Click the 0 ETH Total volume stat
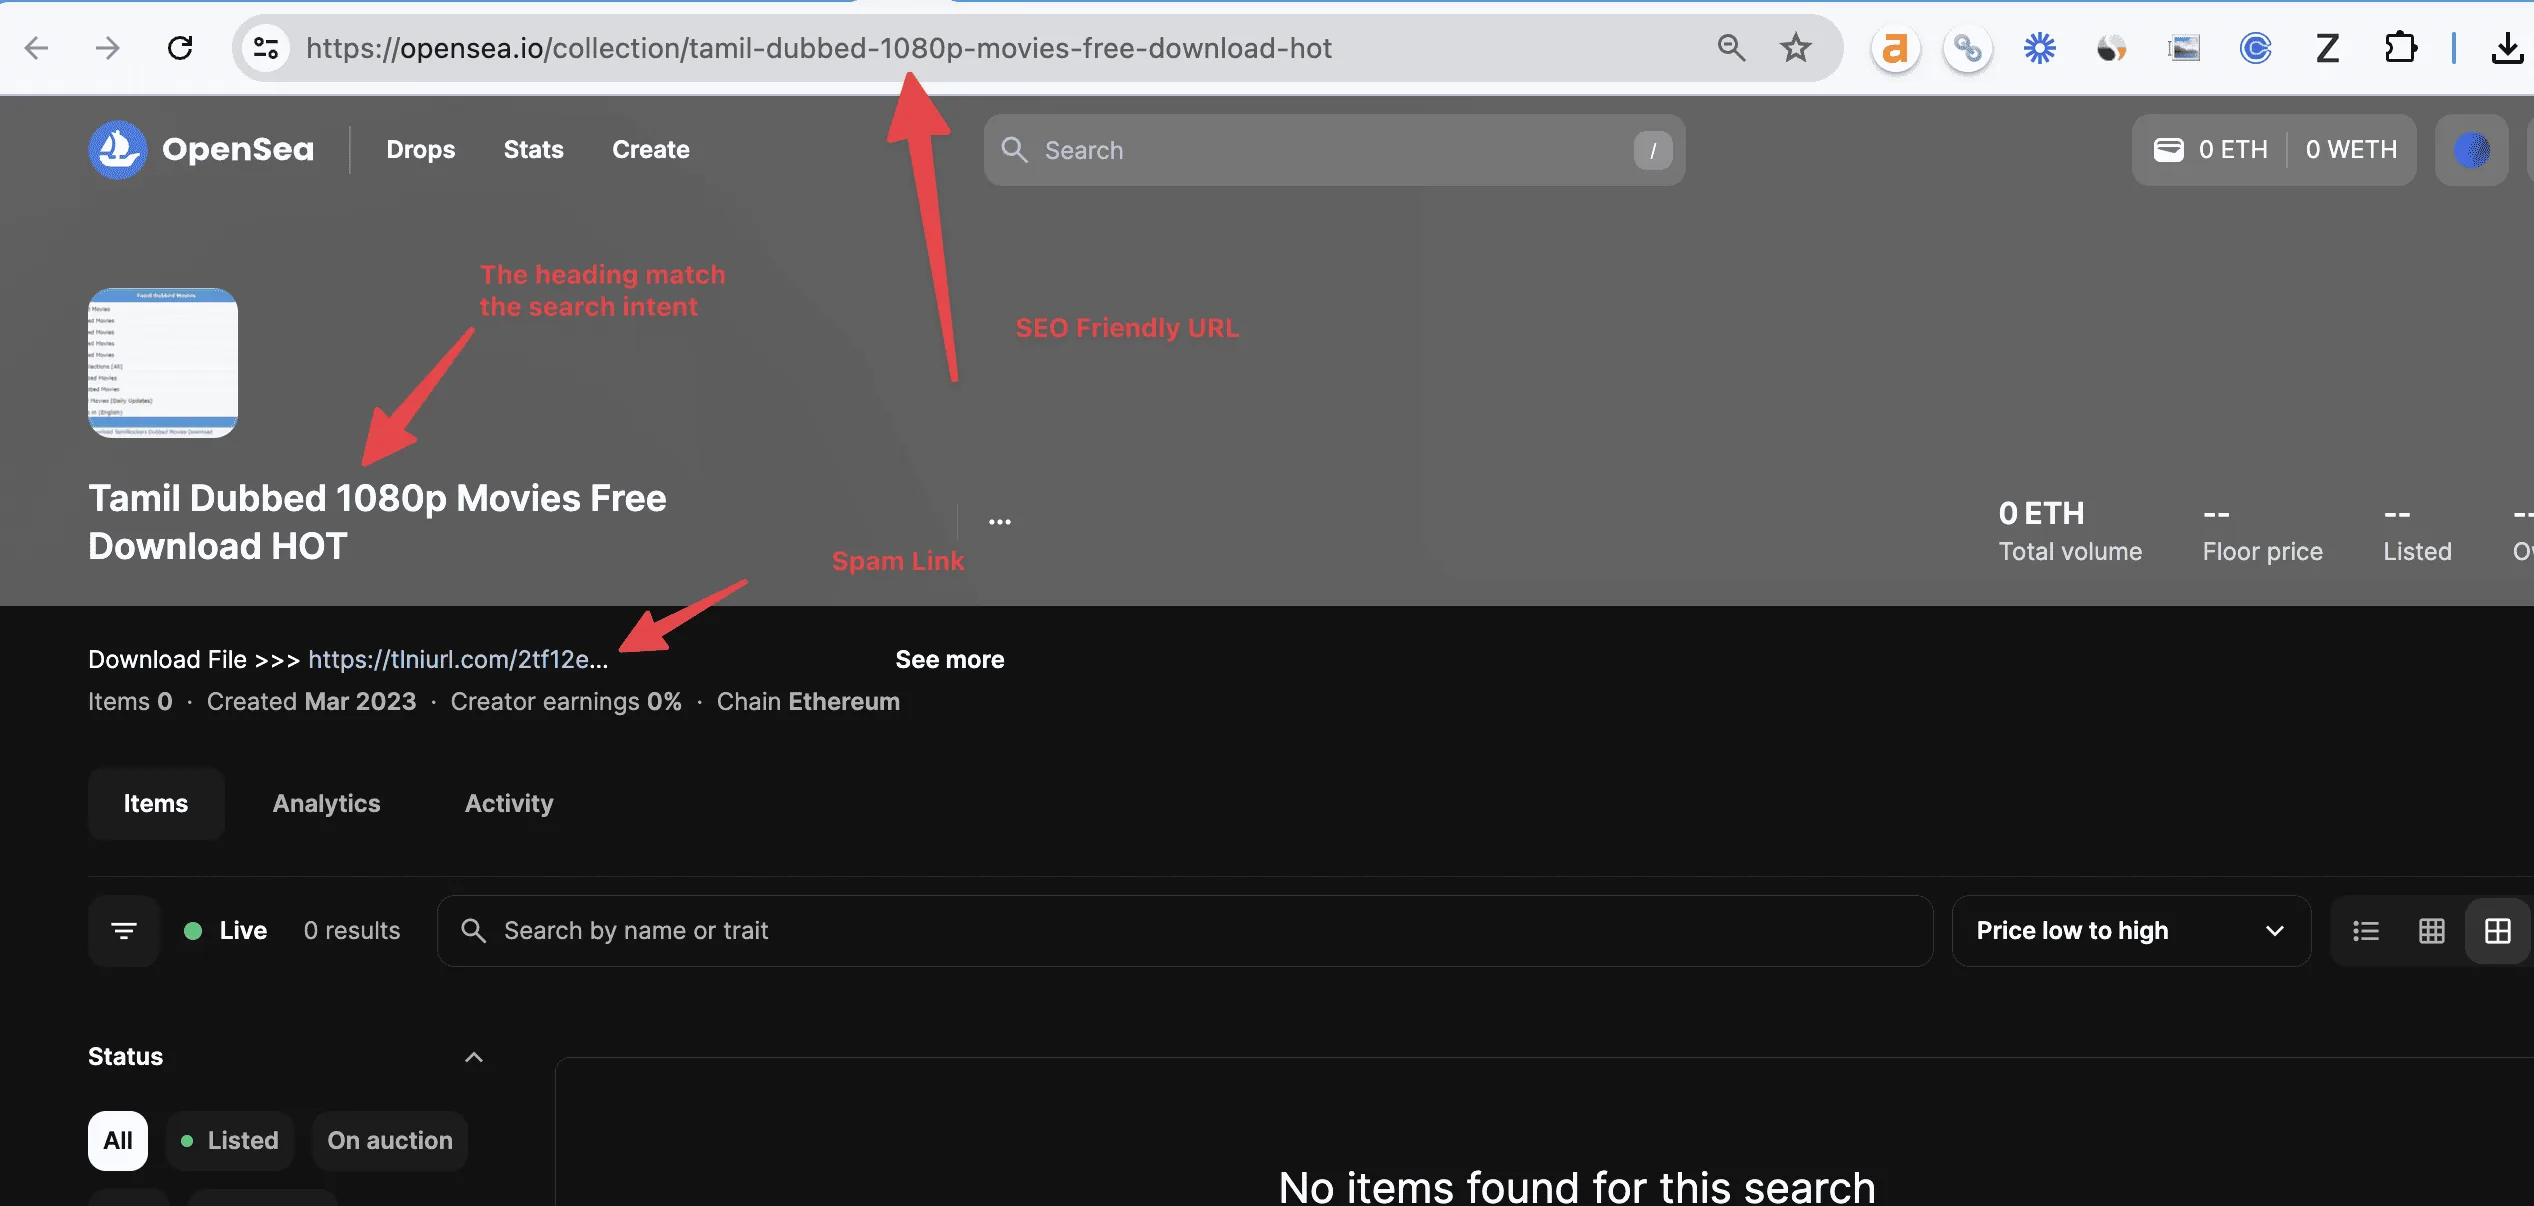Viewport: 2534px width, 1206px height. [x=2070, y=532]
